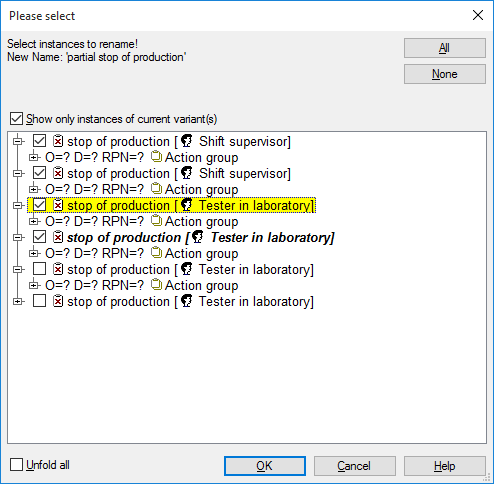Check the last collapsed Tester in laboratory entry
The height and width of the screenshot is (484, 494).
point(39,301)
